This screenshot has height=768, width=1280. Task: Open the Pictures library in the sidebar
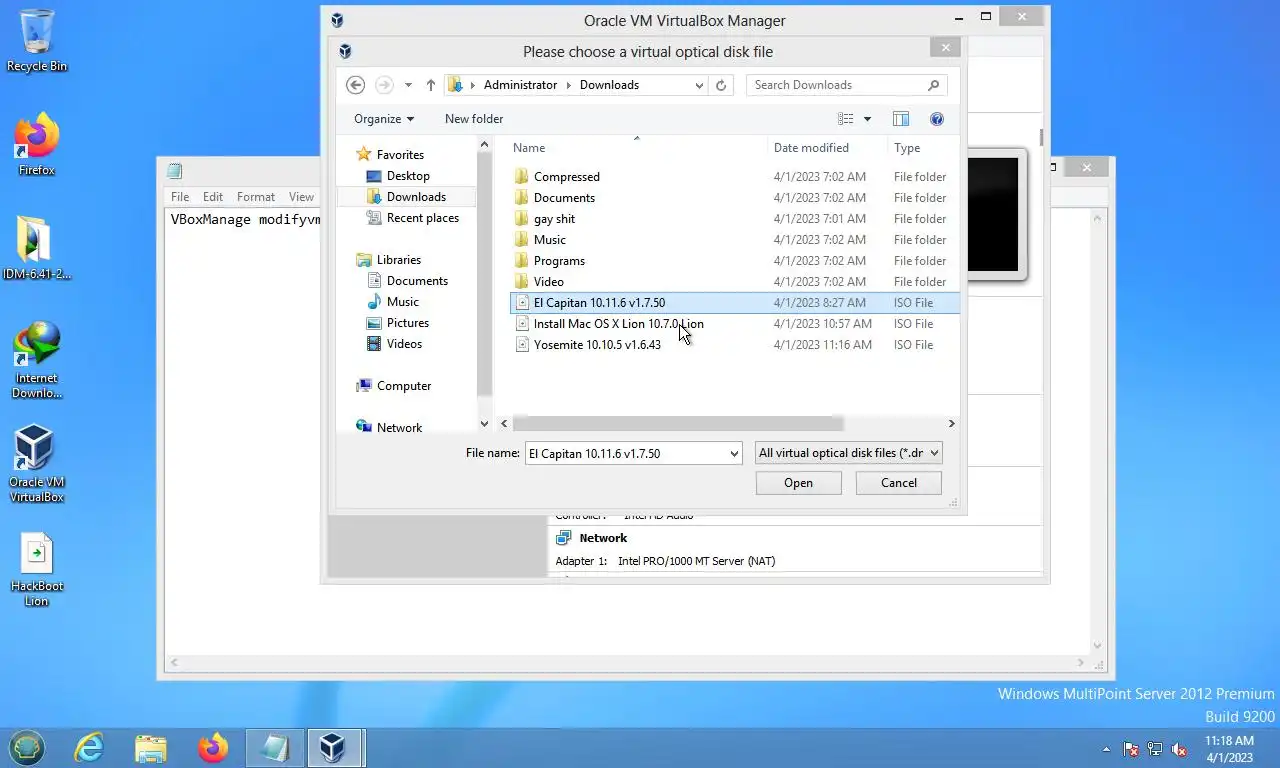(407, 323)
